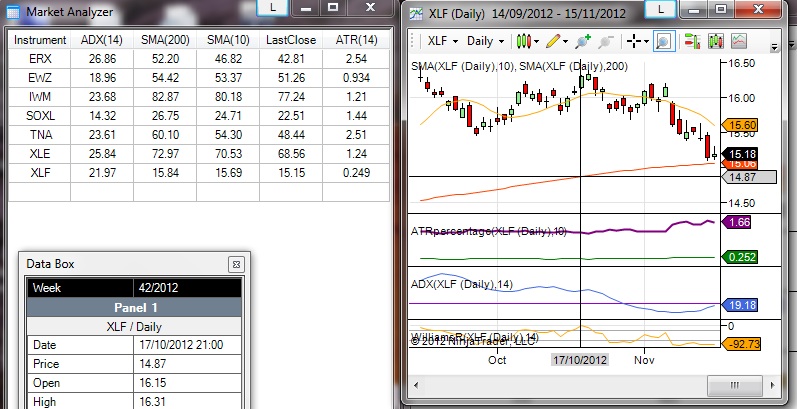Open the Daily interval dropdown
Image resolution: width=797 pixels, height=409 pixels.
(485, 41)
